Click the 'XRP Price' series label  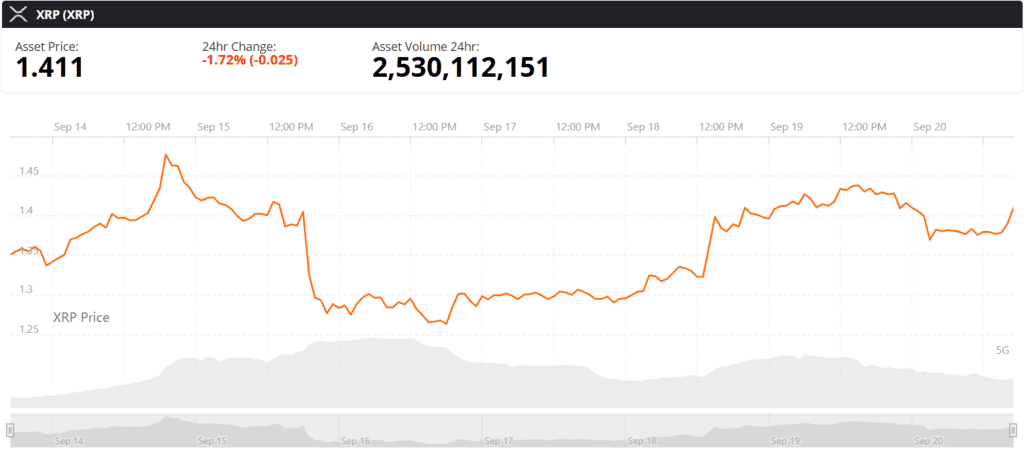[x=81, y=318]
